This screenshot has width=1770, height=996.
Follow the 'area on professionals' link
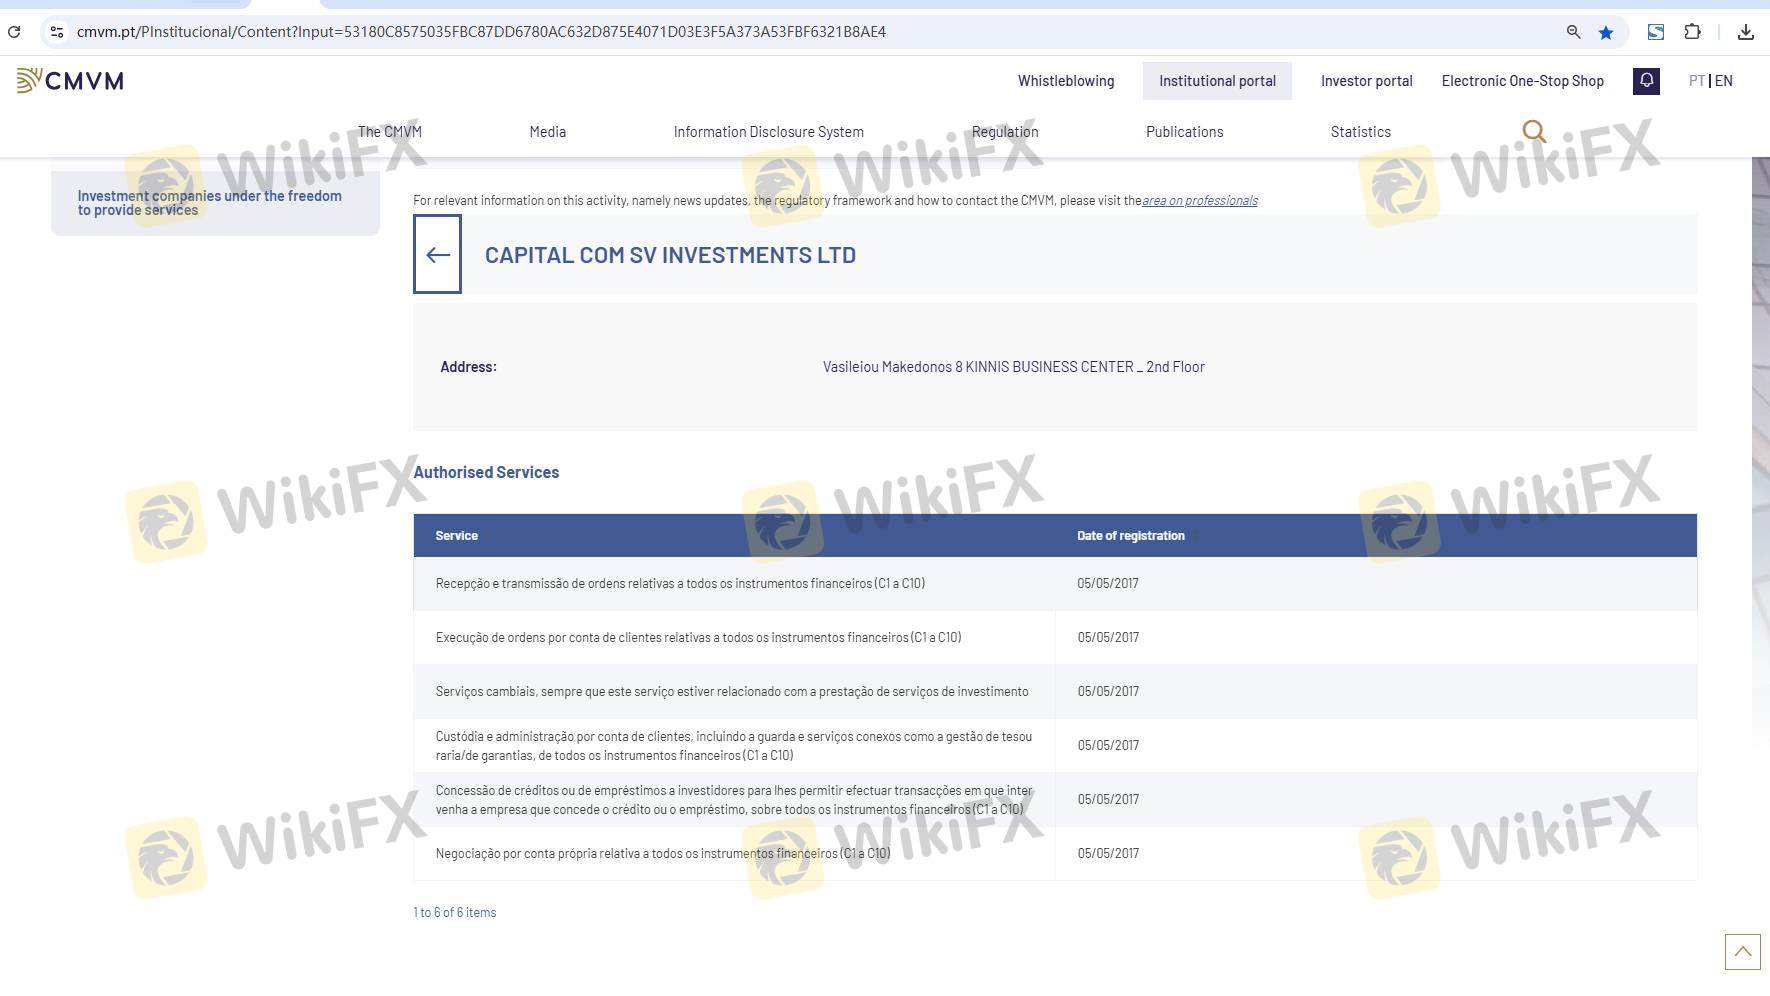(x=1200, y=200)
